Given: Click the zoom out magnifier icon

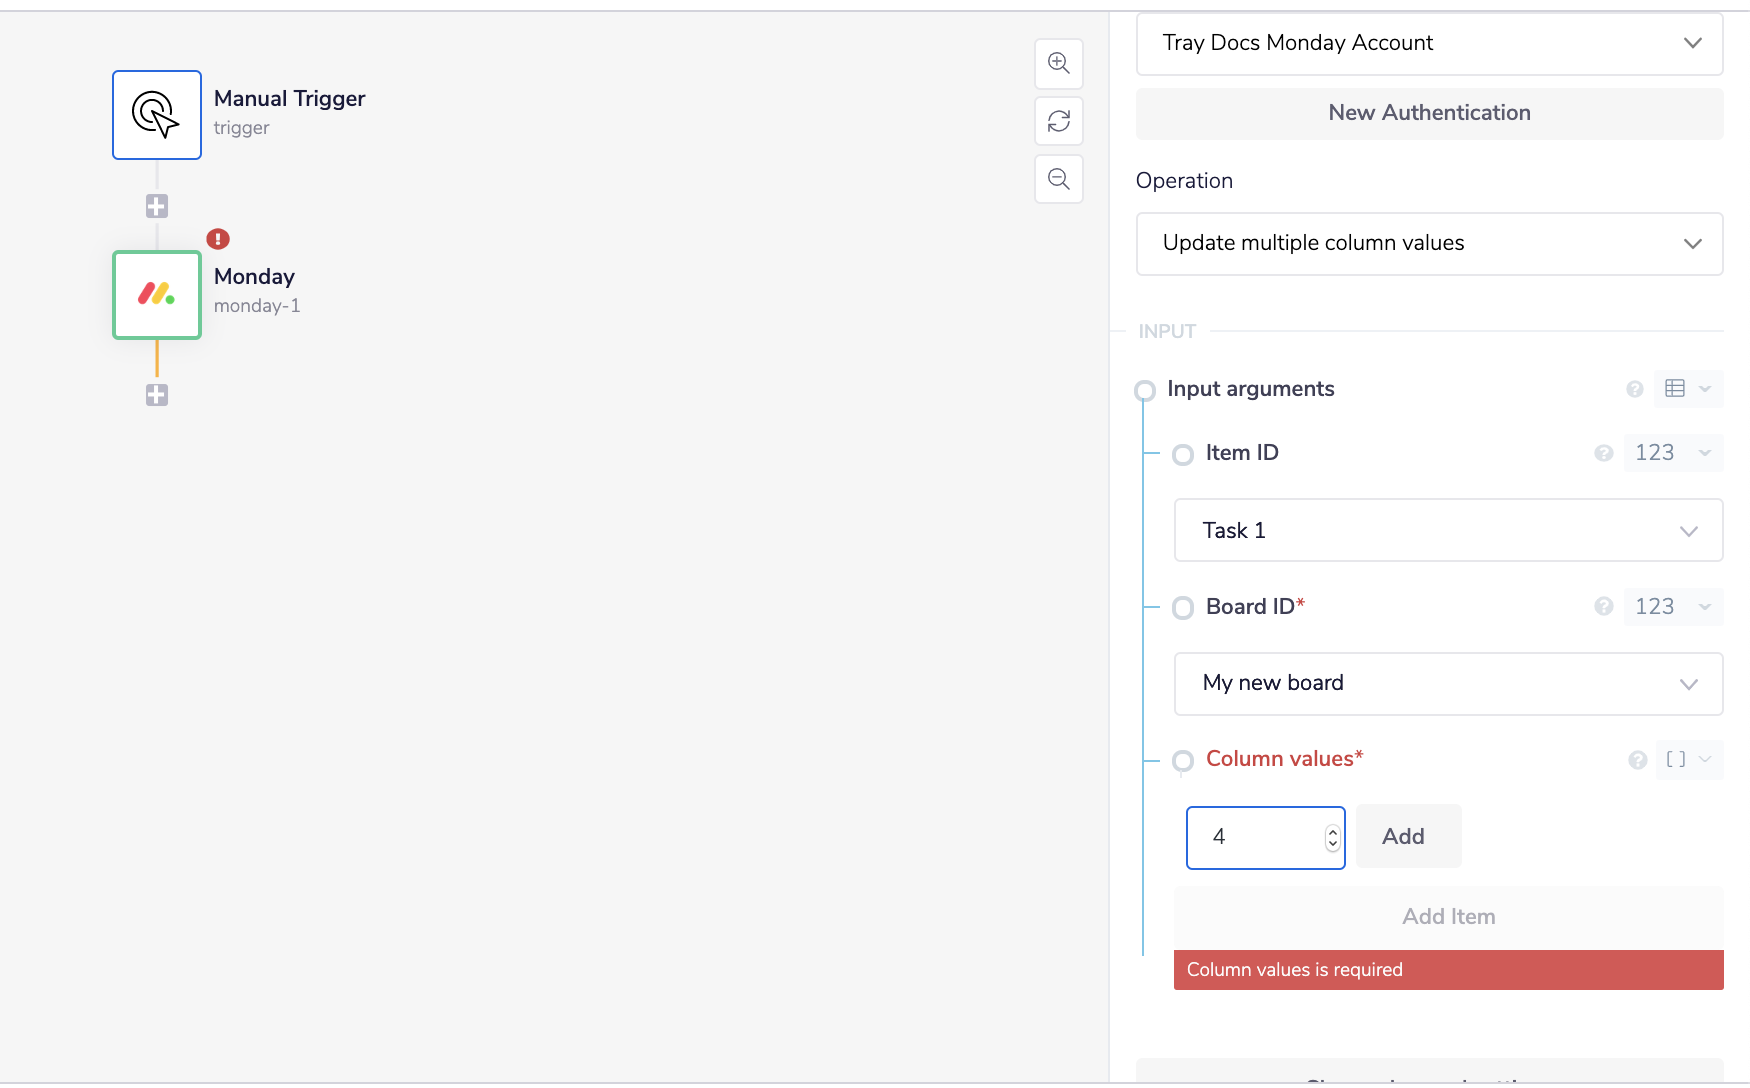Looking at the screenshot, I should pyautogui.click(x=1058, y=179).
